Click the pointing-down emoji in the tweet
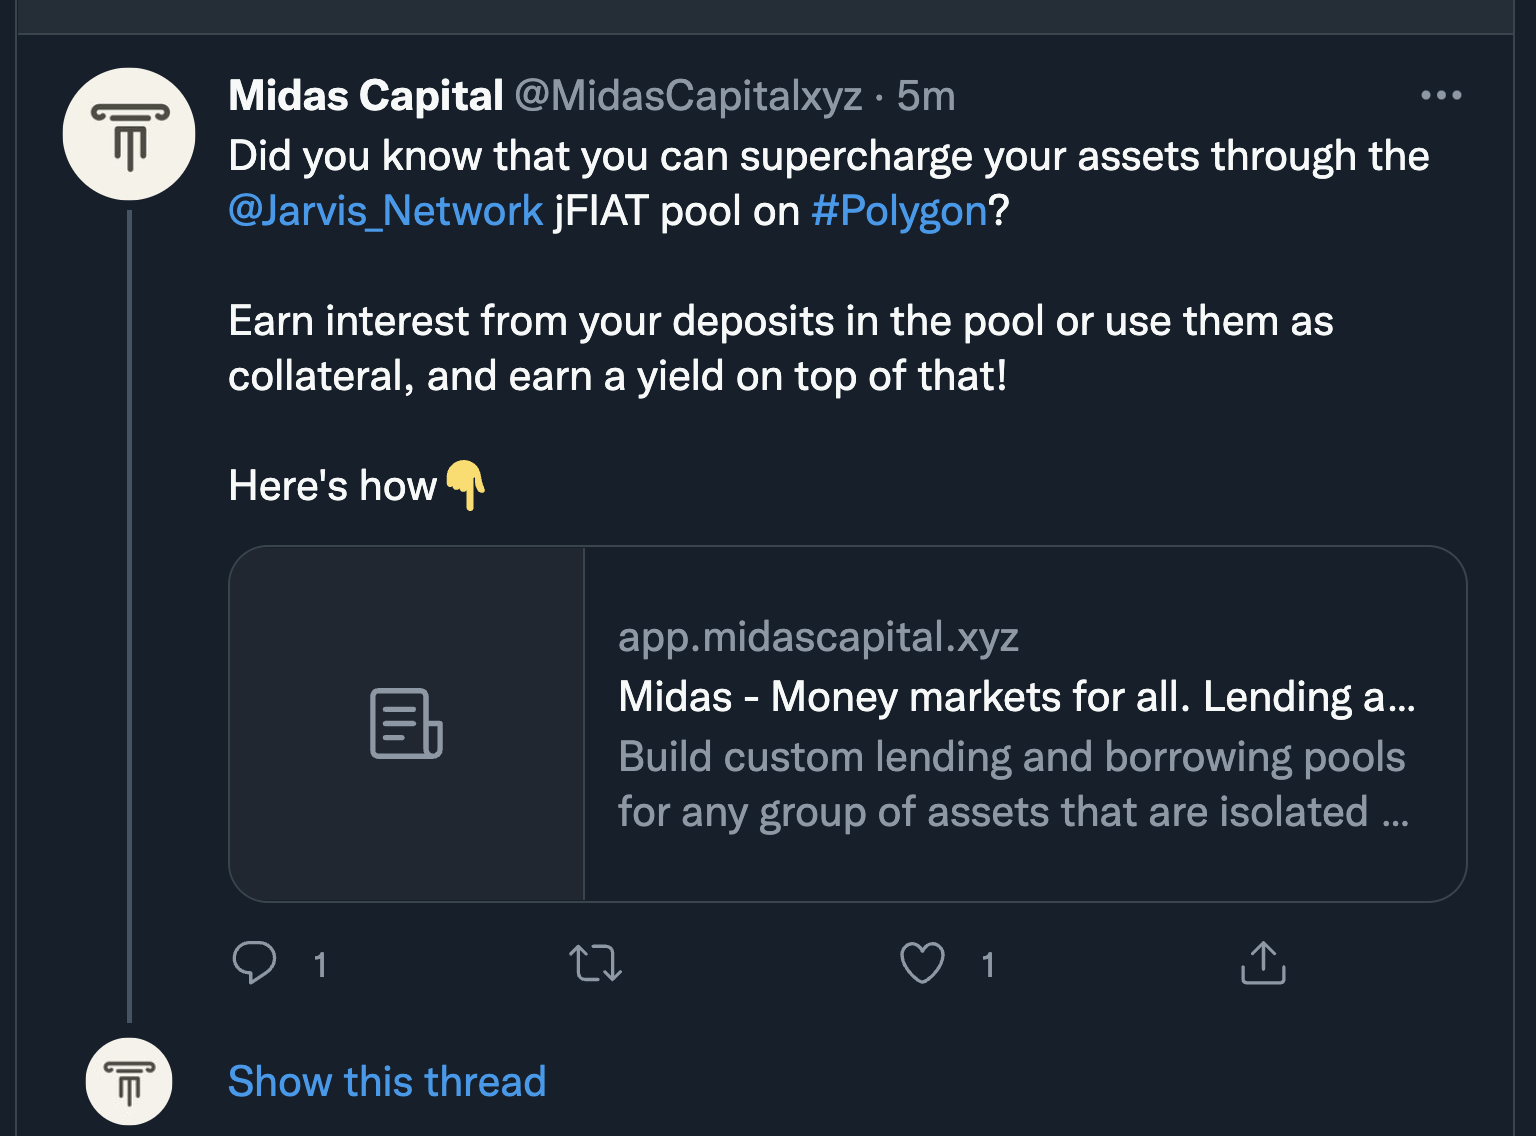 click(x=466, y=486)
